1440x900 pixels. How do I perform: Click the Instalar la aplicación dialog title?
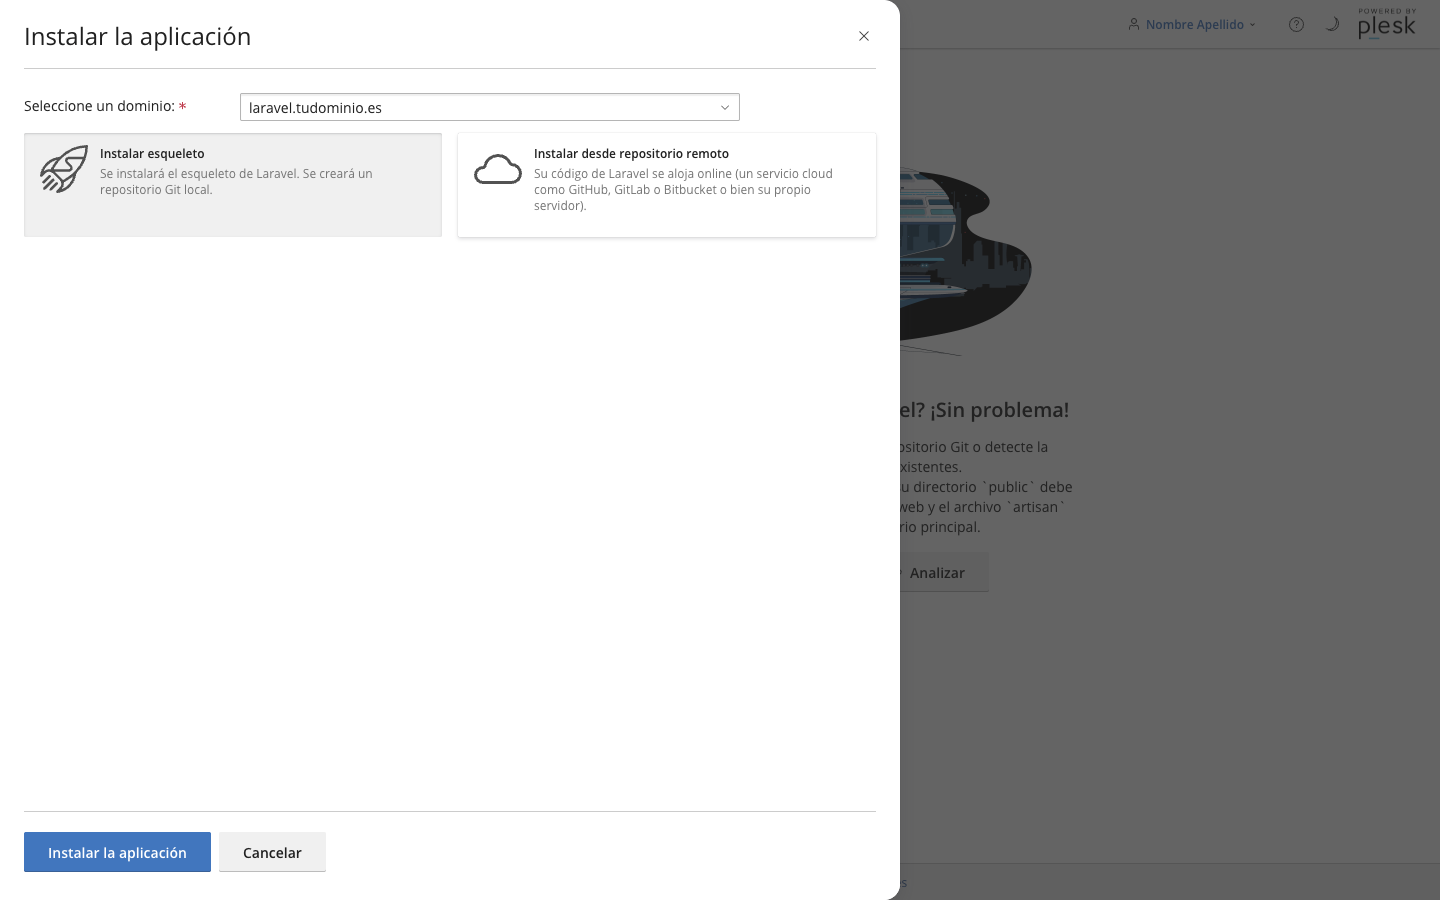pos(137,36)
